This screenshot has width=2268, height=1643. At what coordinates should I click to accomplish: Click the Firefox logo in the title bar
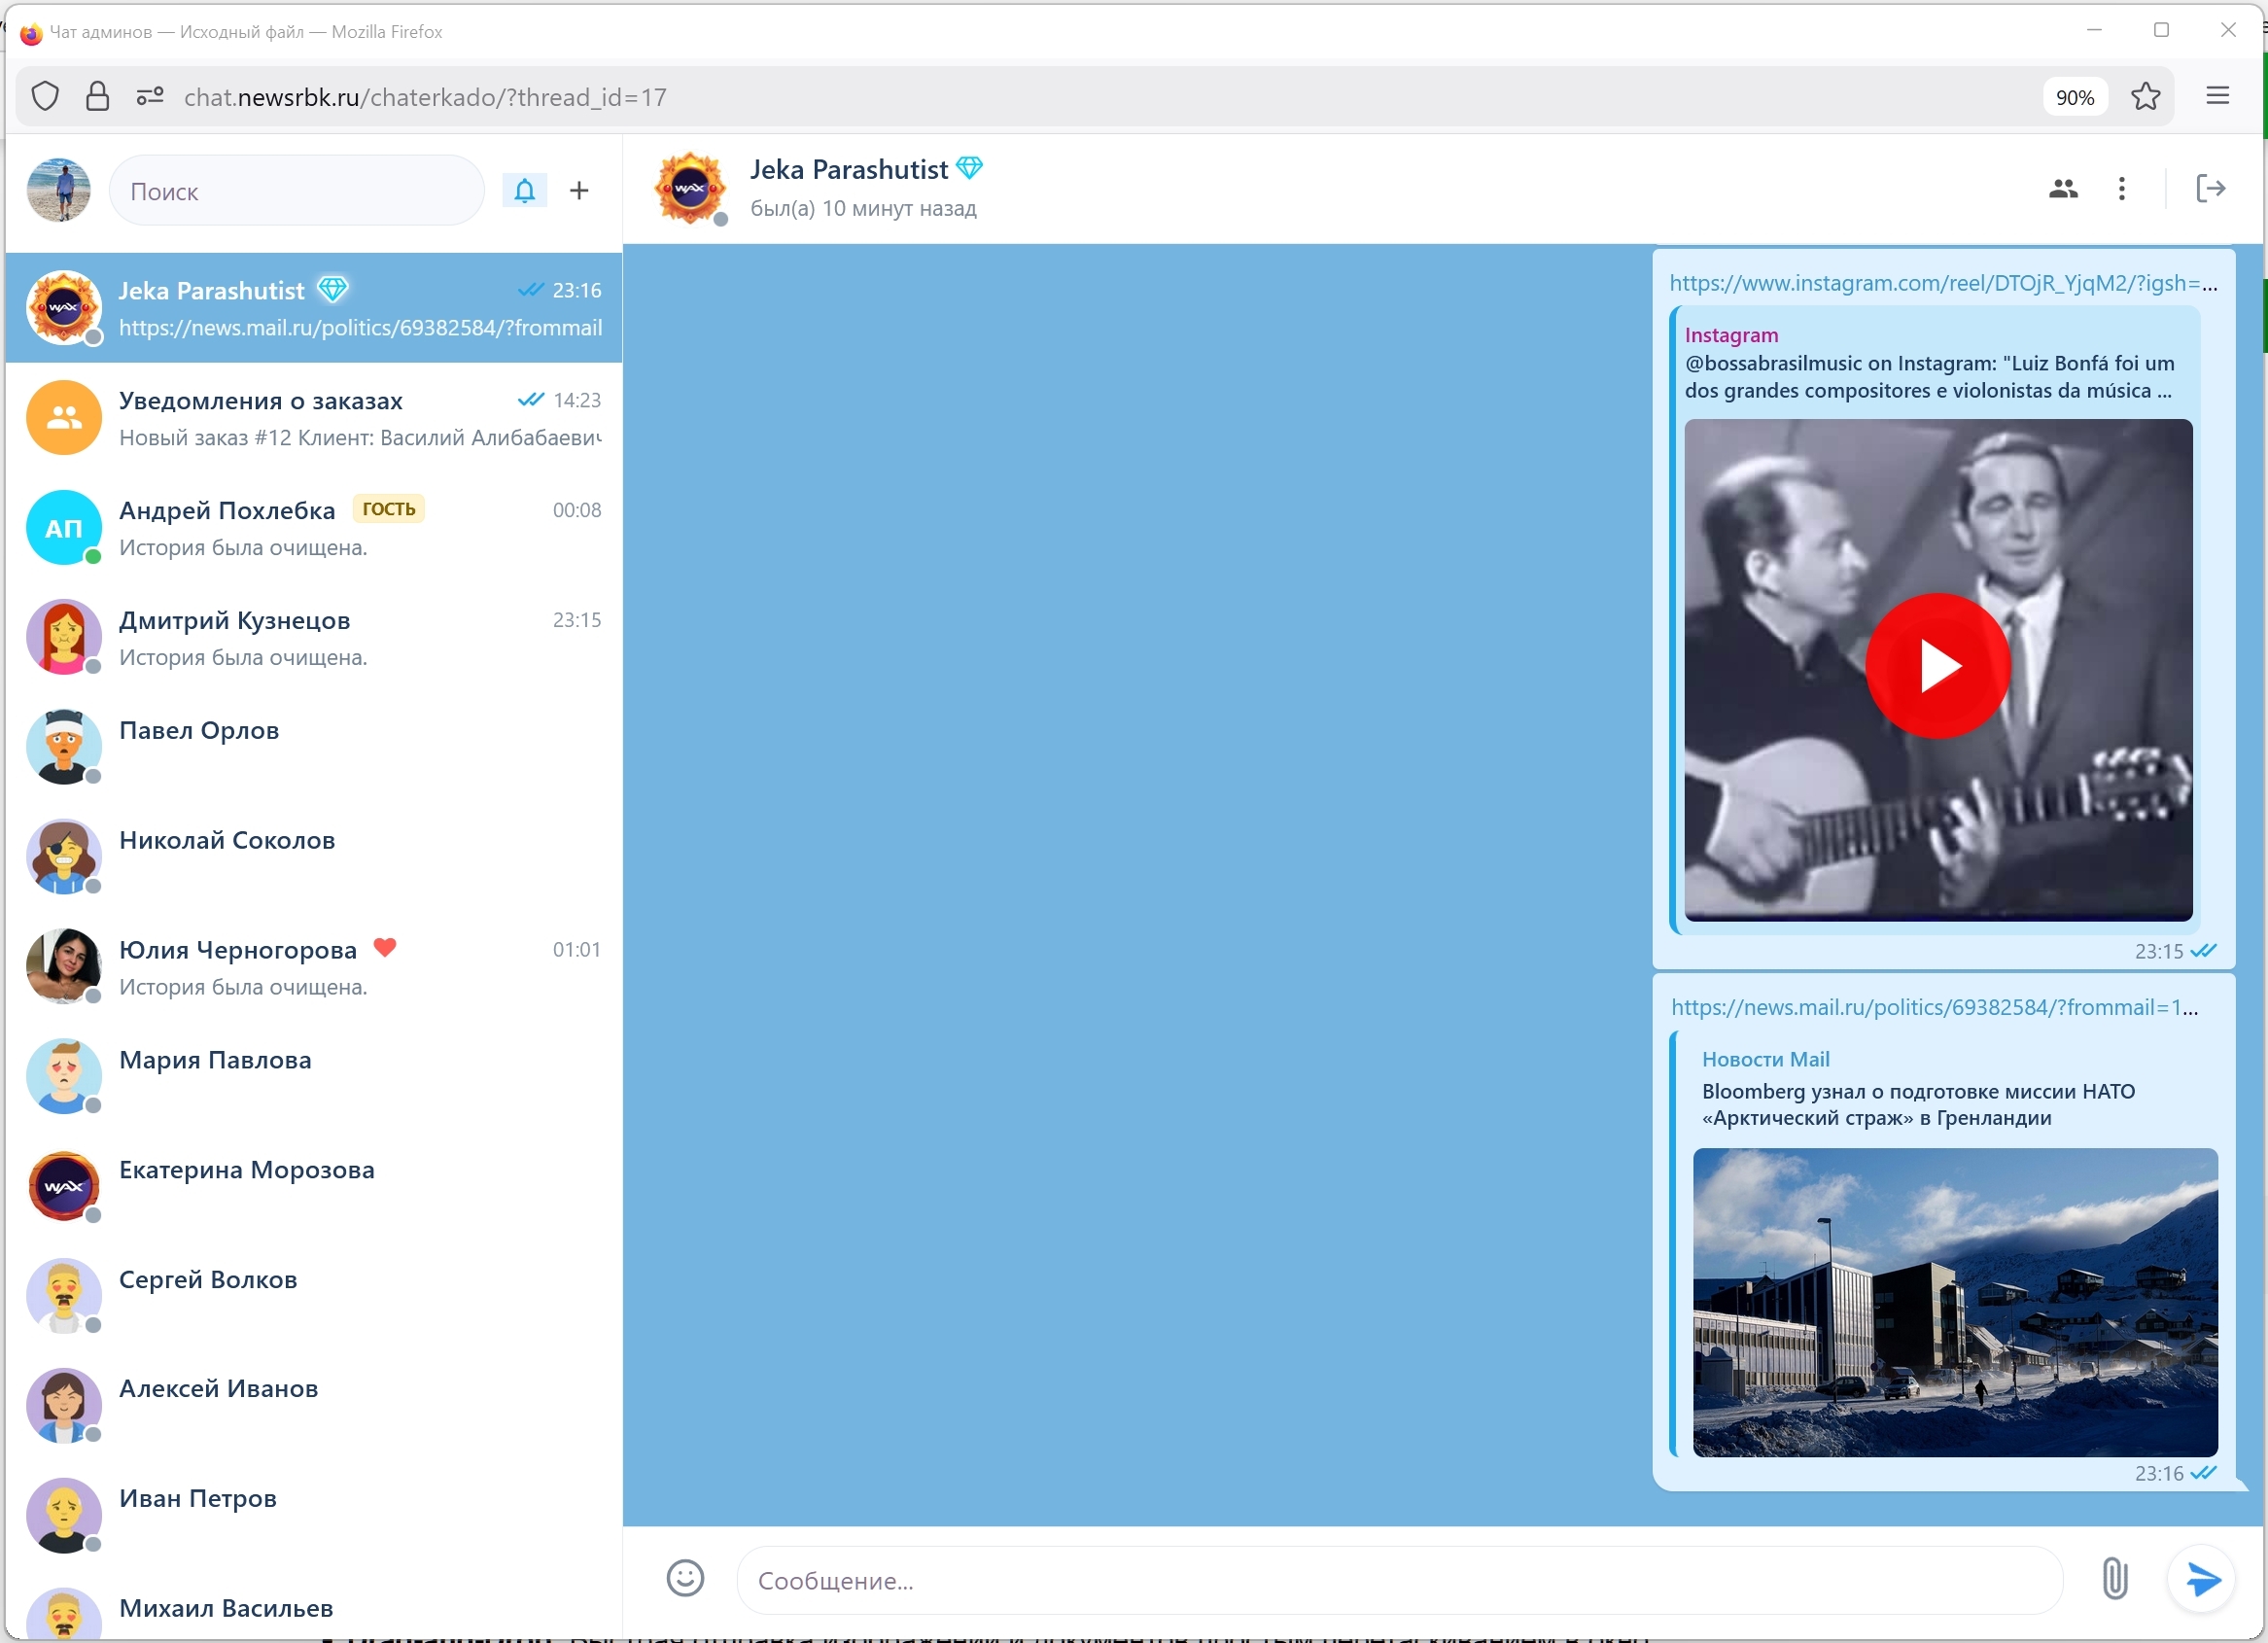(30, 31)
